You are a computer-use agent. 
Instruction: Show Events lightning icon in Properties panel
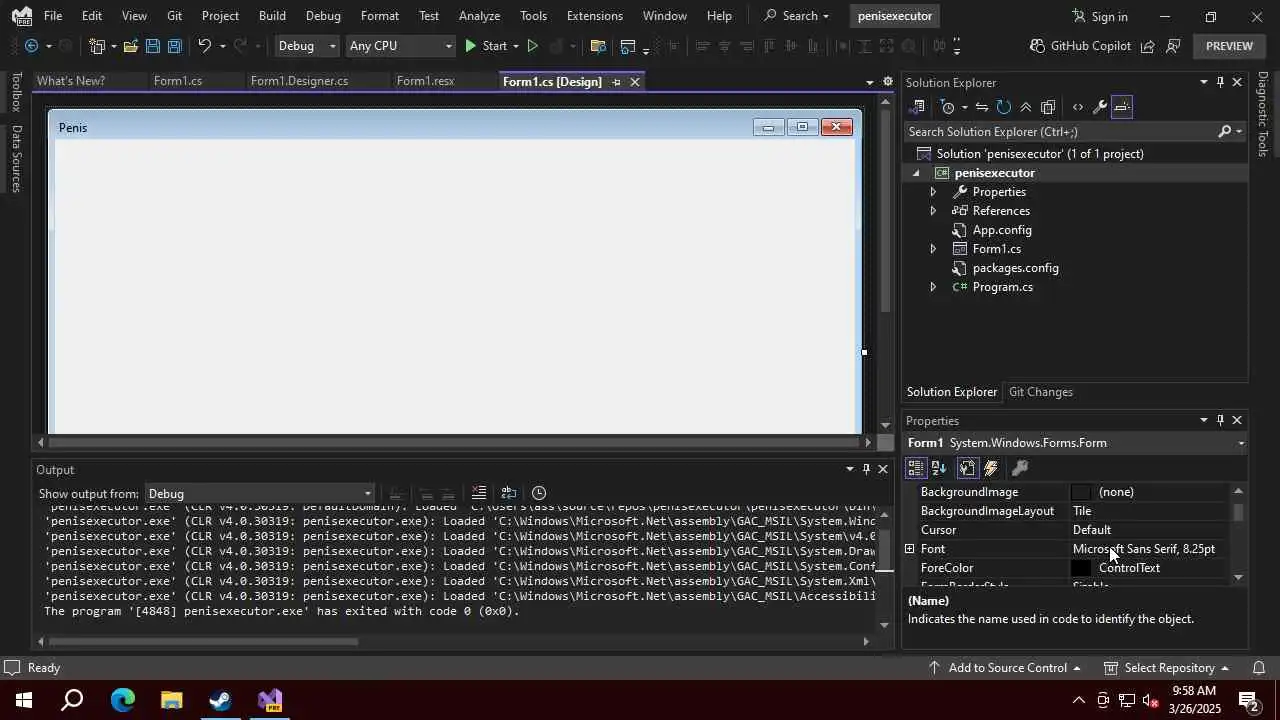[x=991, y=468]
